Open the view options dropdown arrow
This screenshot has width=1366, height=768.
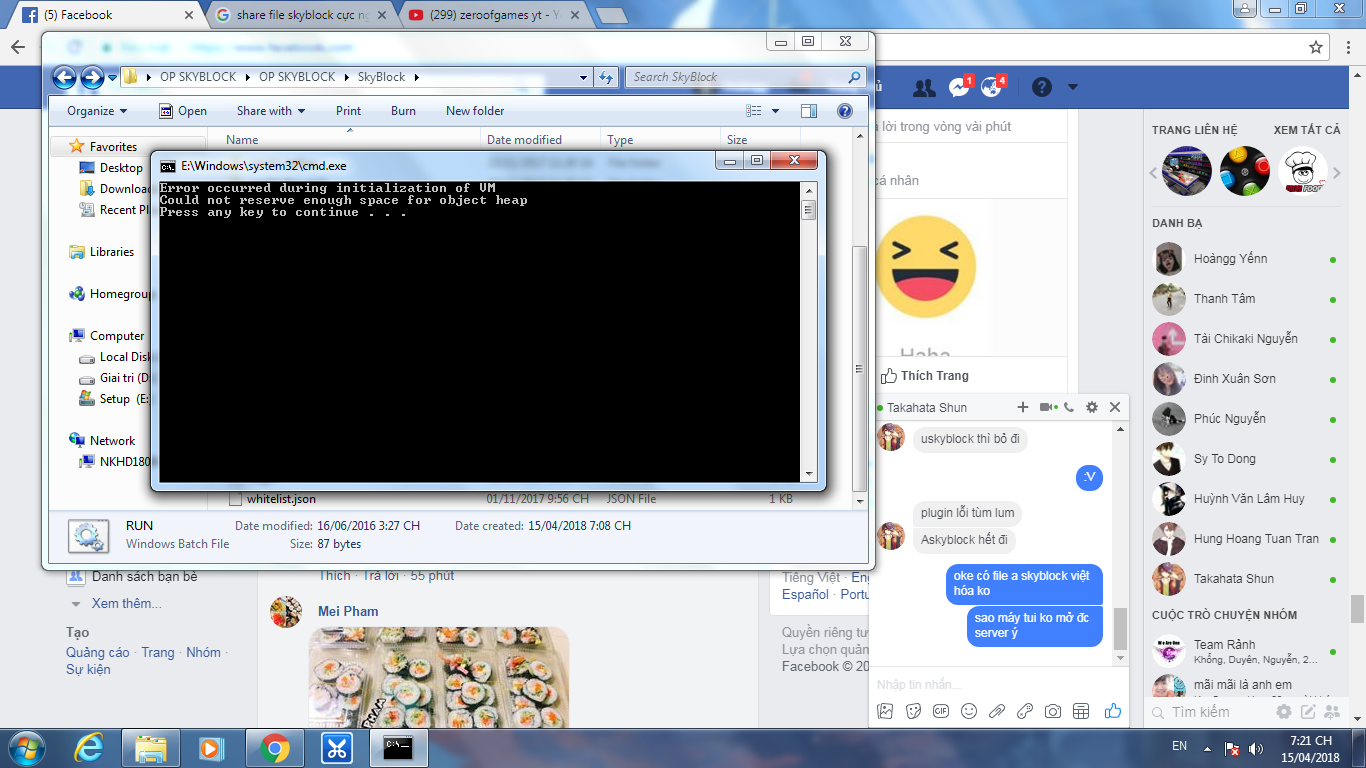coord(775,111)
